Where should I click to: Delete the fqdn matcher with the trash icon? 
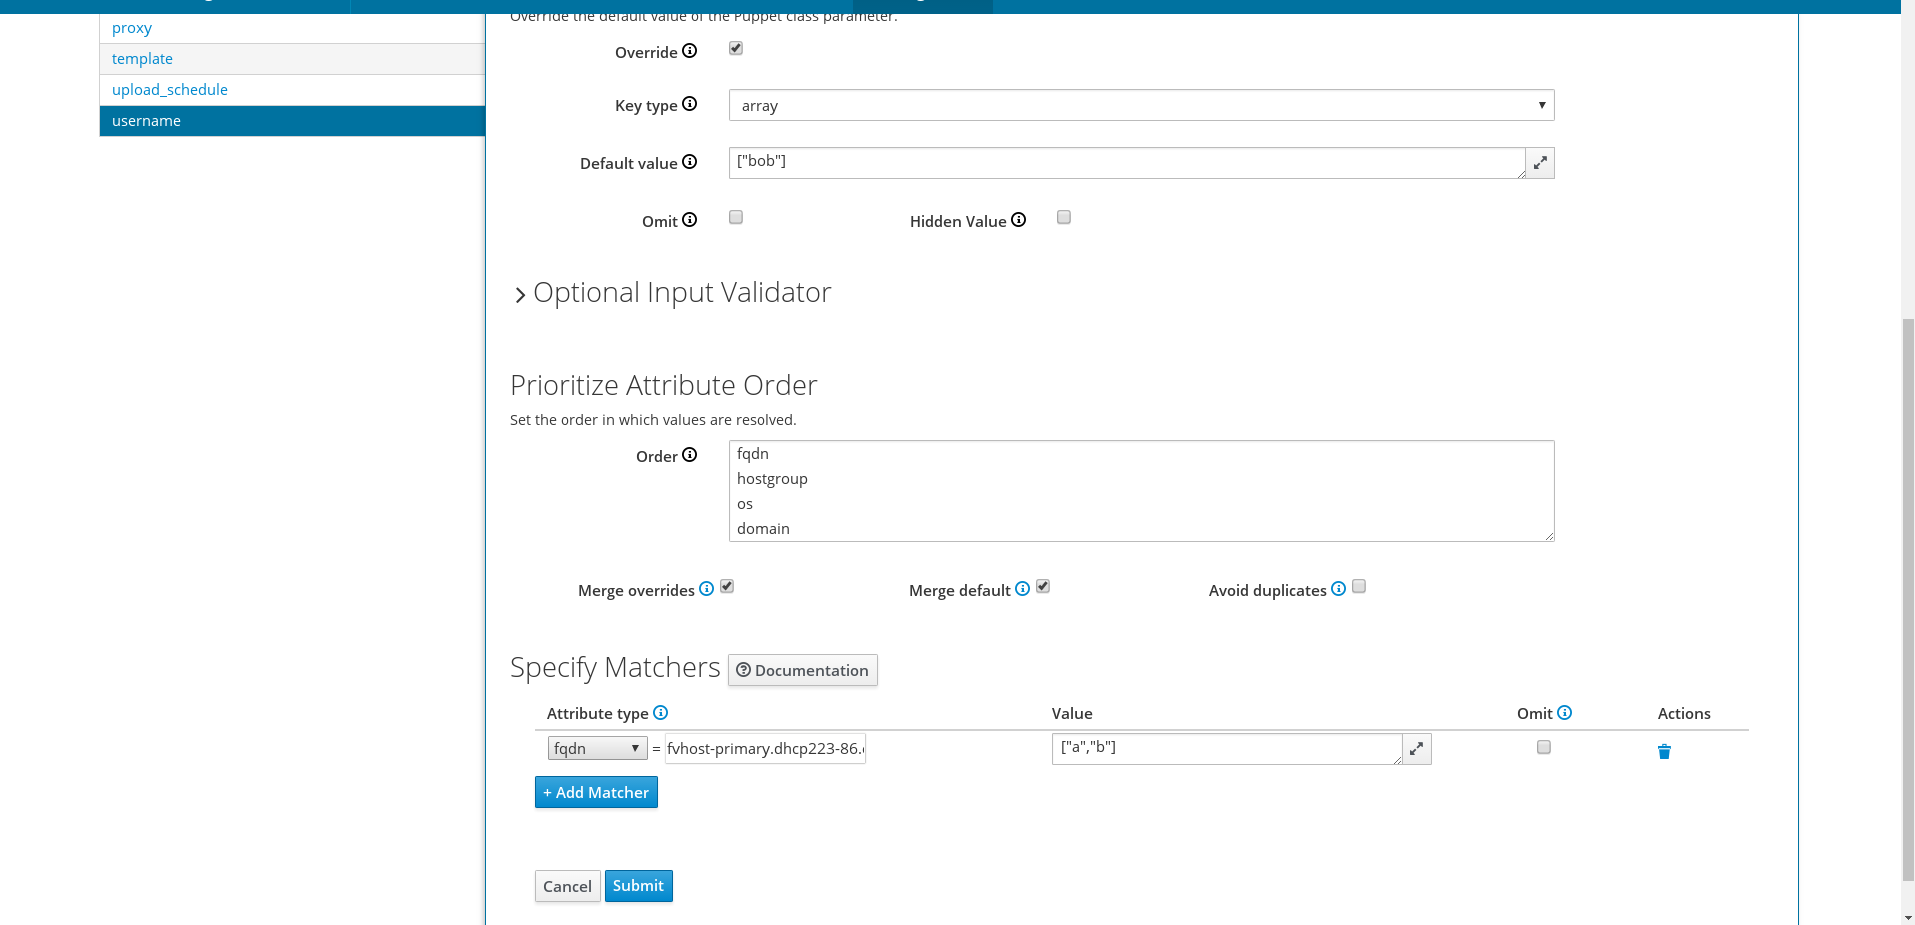point(1664,751)
